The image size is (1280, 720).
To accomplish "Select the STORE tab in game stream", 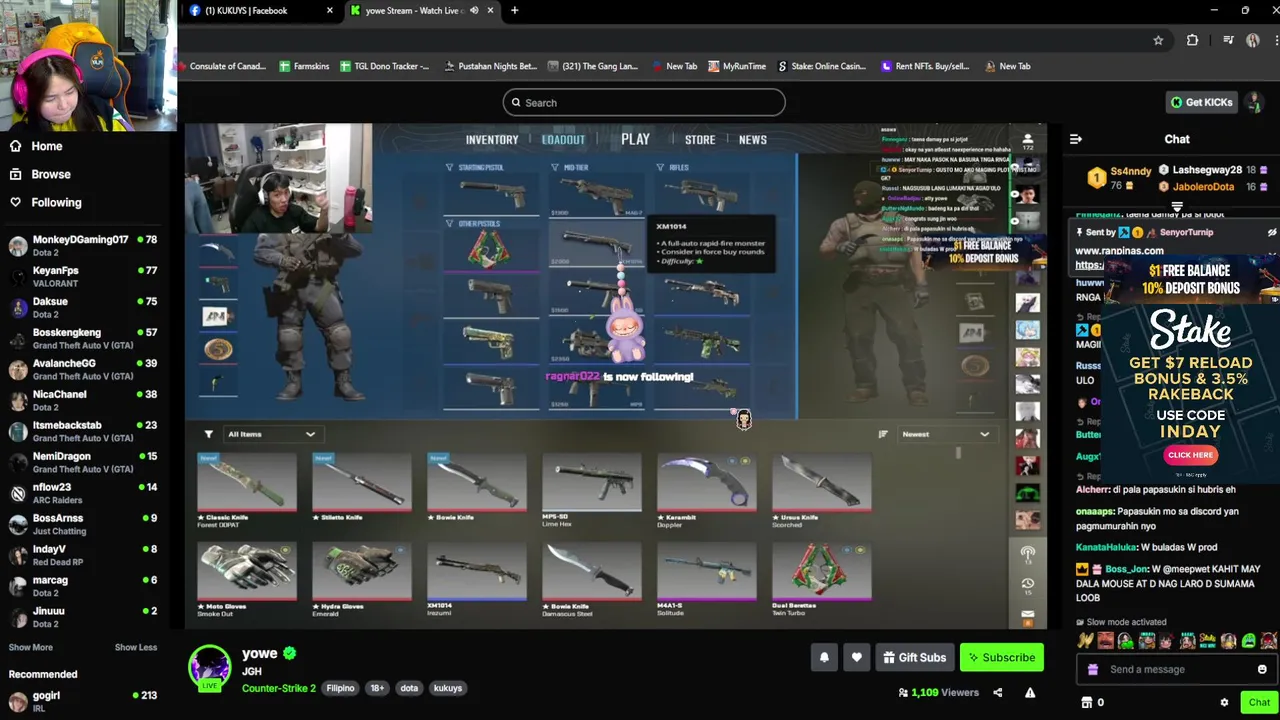I will pyautogui.click(x=700, y=140).
